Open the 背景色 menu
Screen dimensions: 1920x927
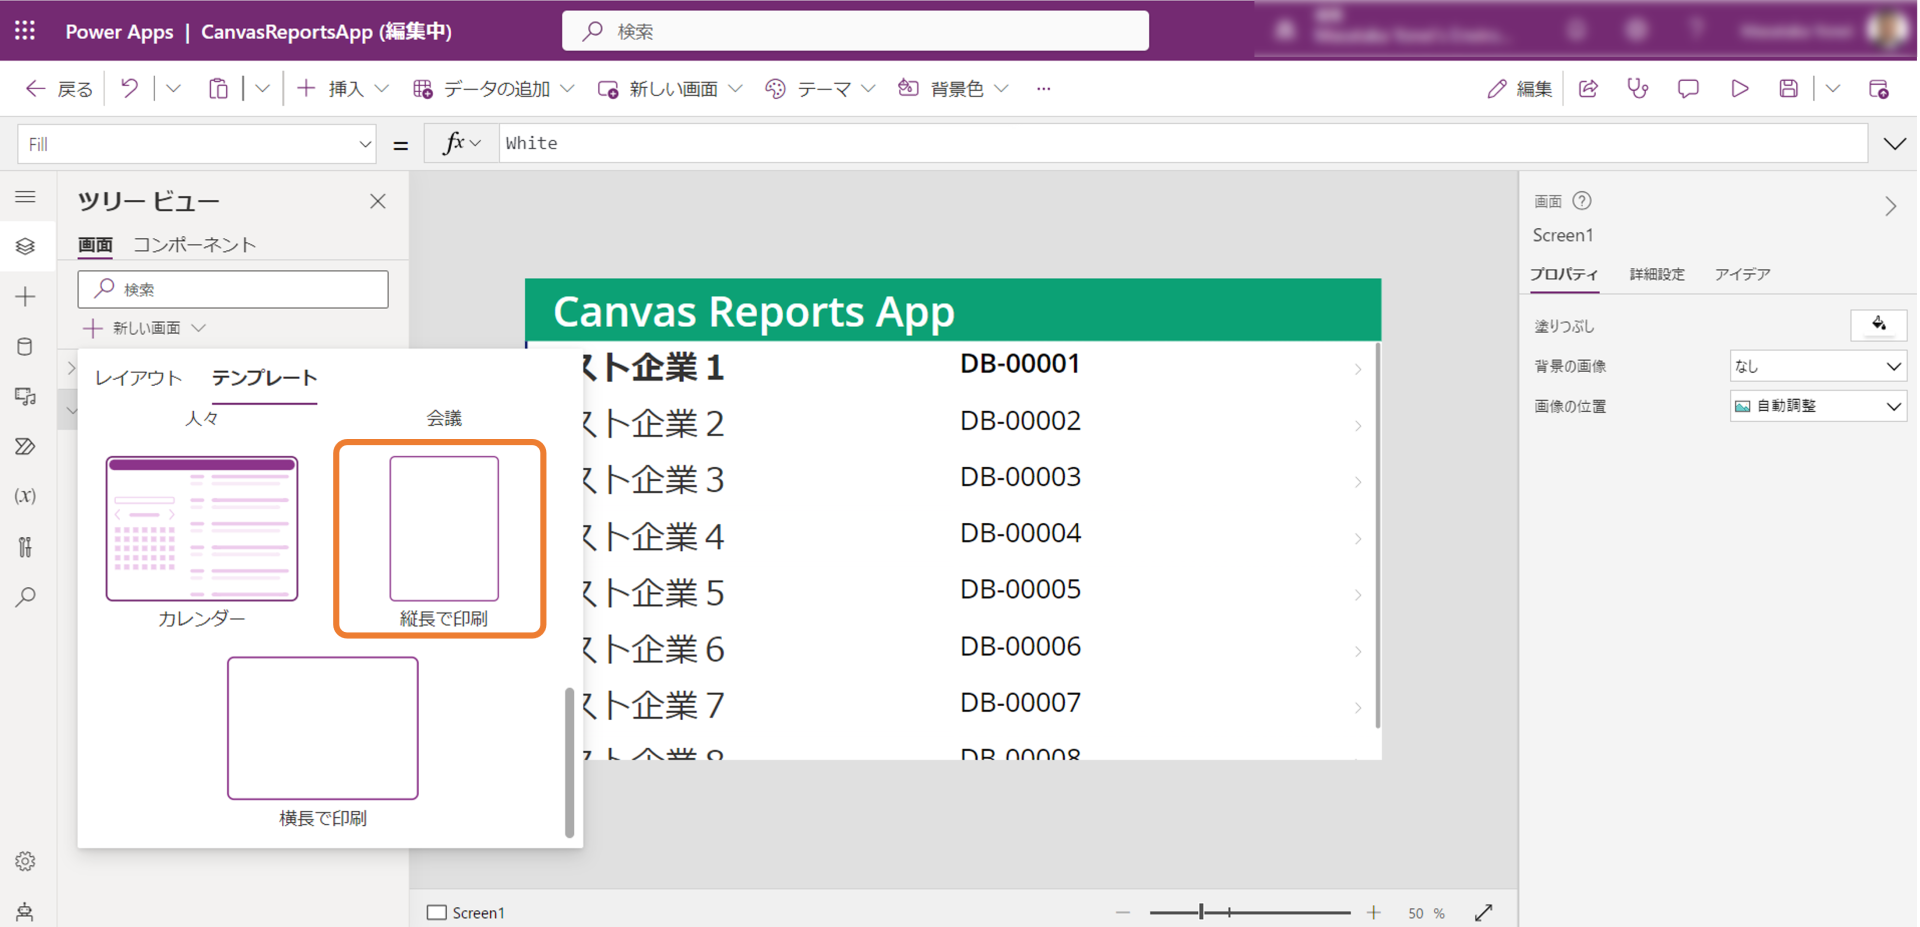coord(952,89)
